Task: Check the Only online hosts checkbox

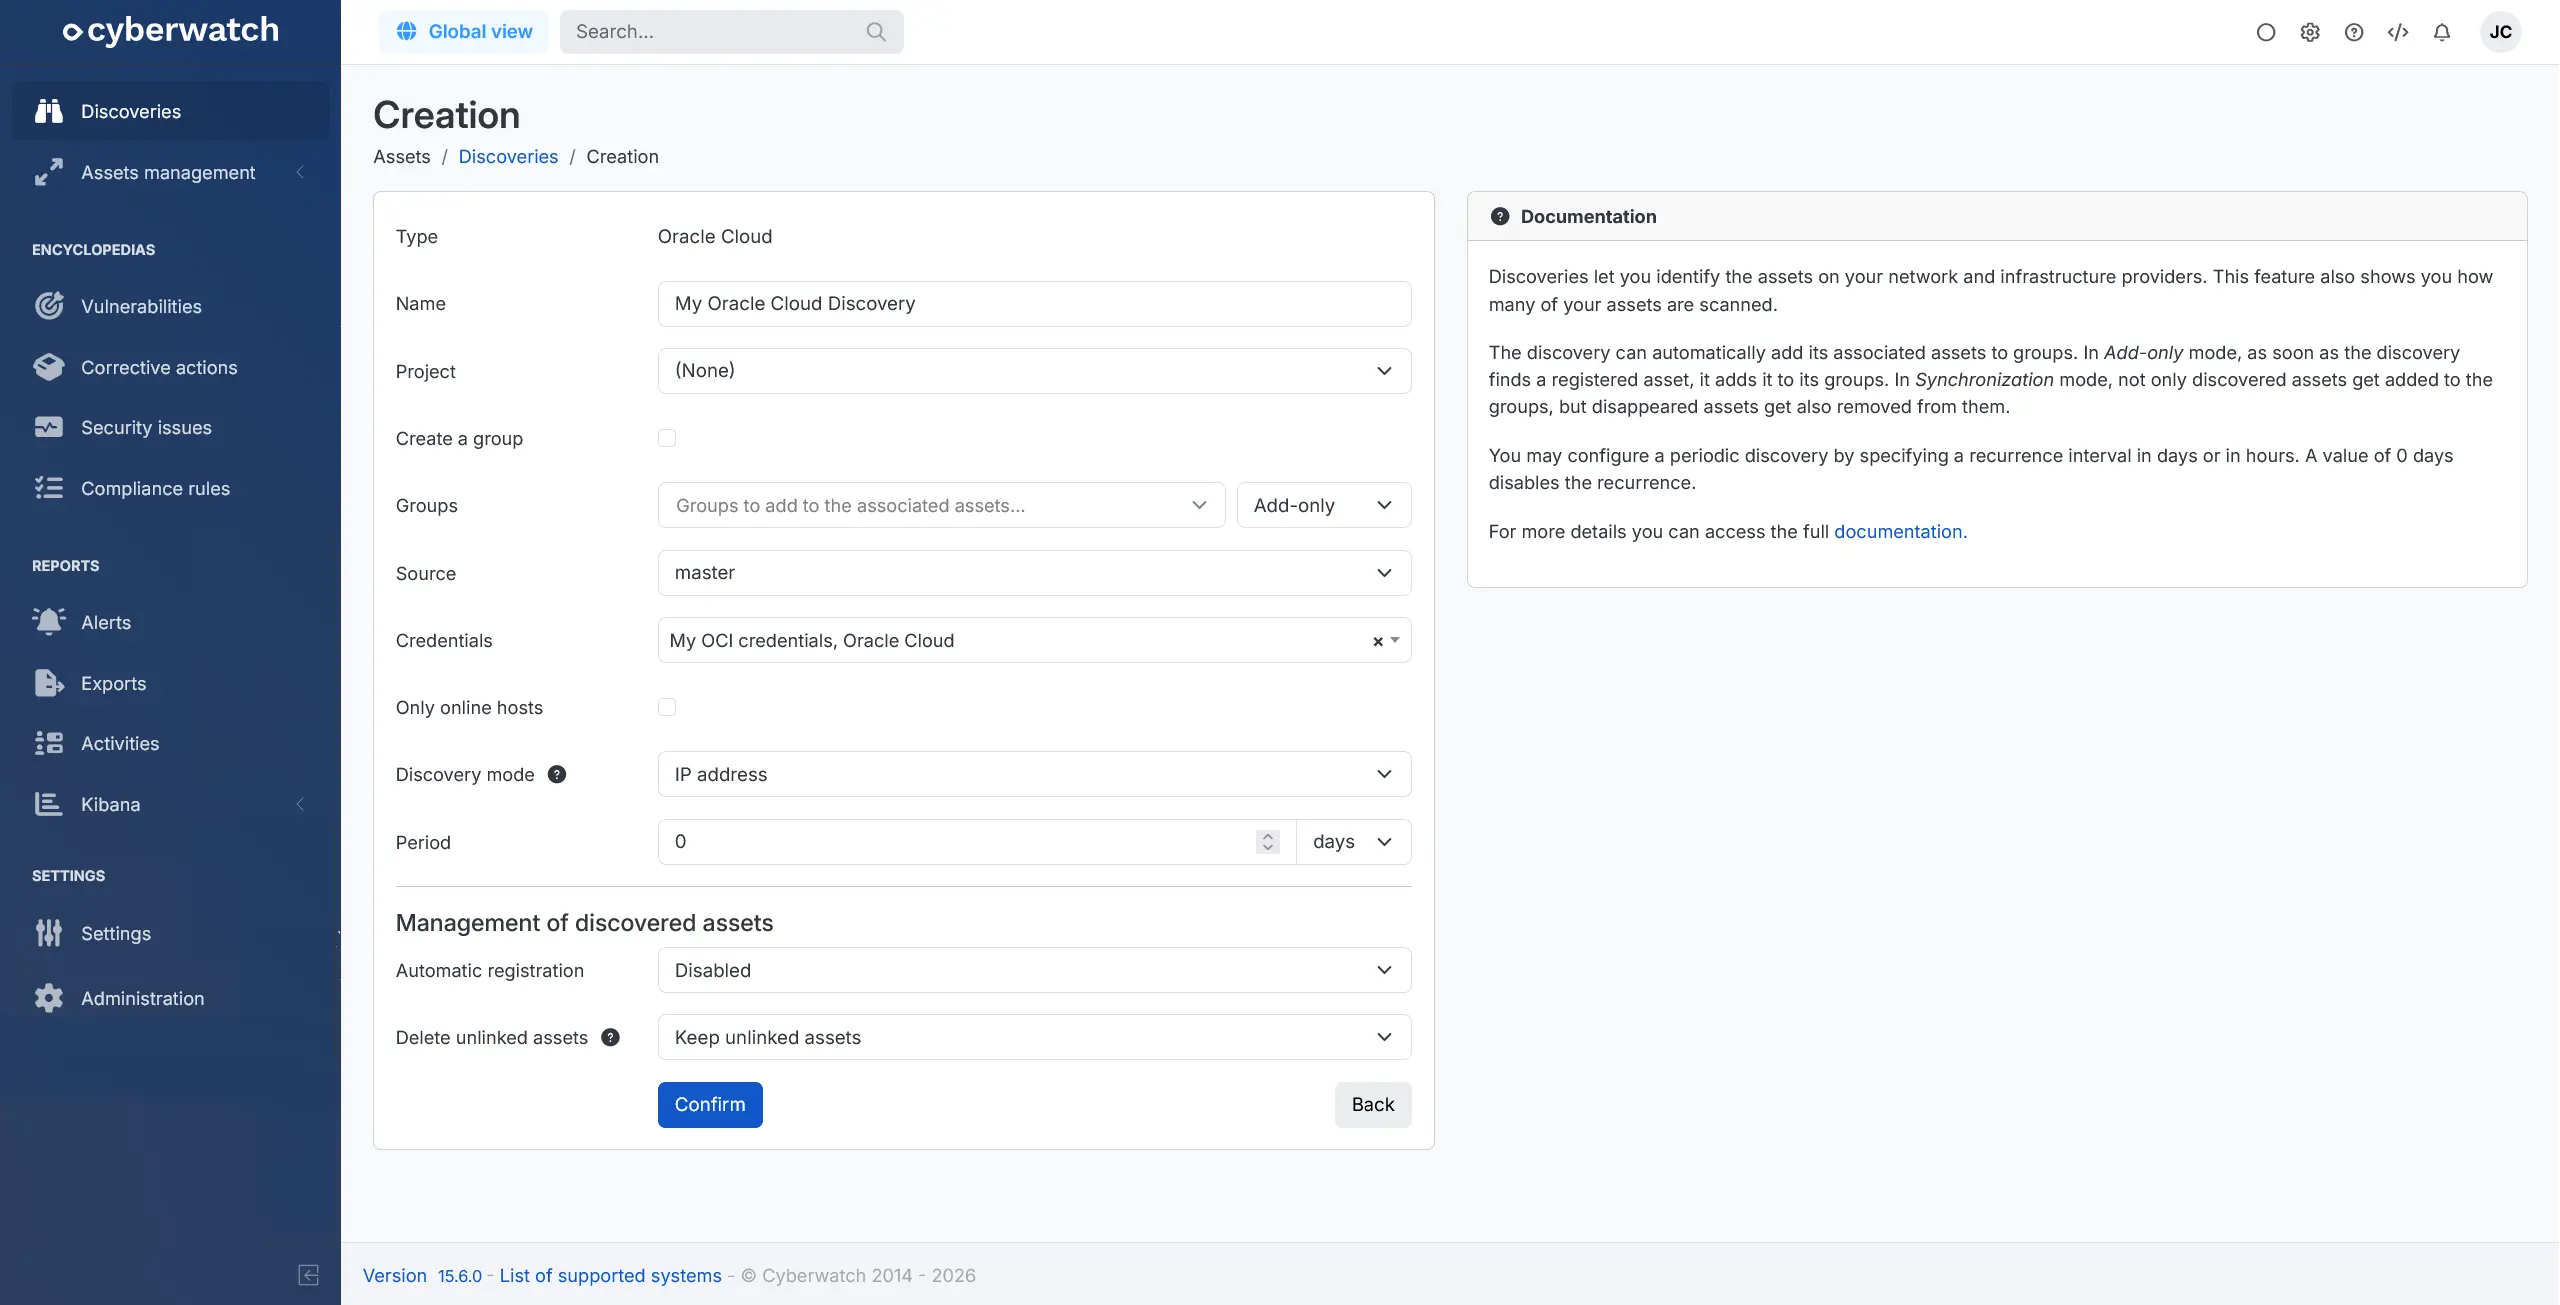Action: 667,707
